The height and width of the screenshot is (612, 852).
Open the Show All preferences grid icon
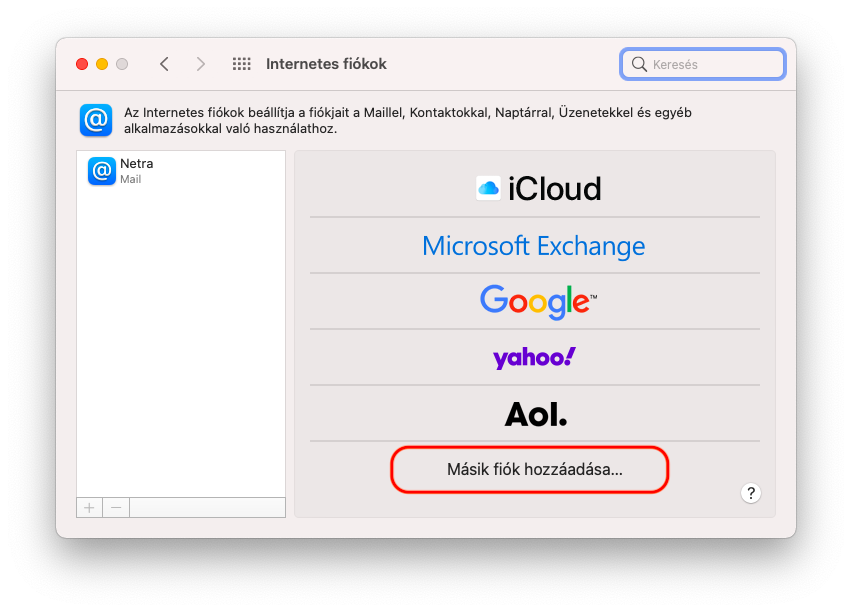coord(241,63)
